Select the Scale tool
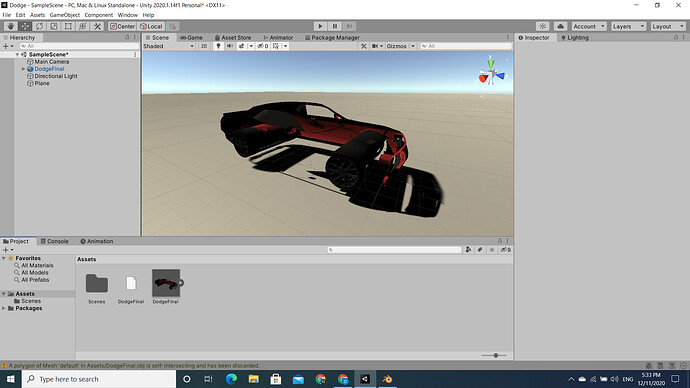The image size is (690, 388). pyautogui.click(x=54, y=26)
